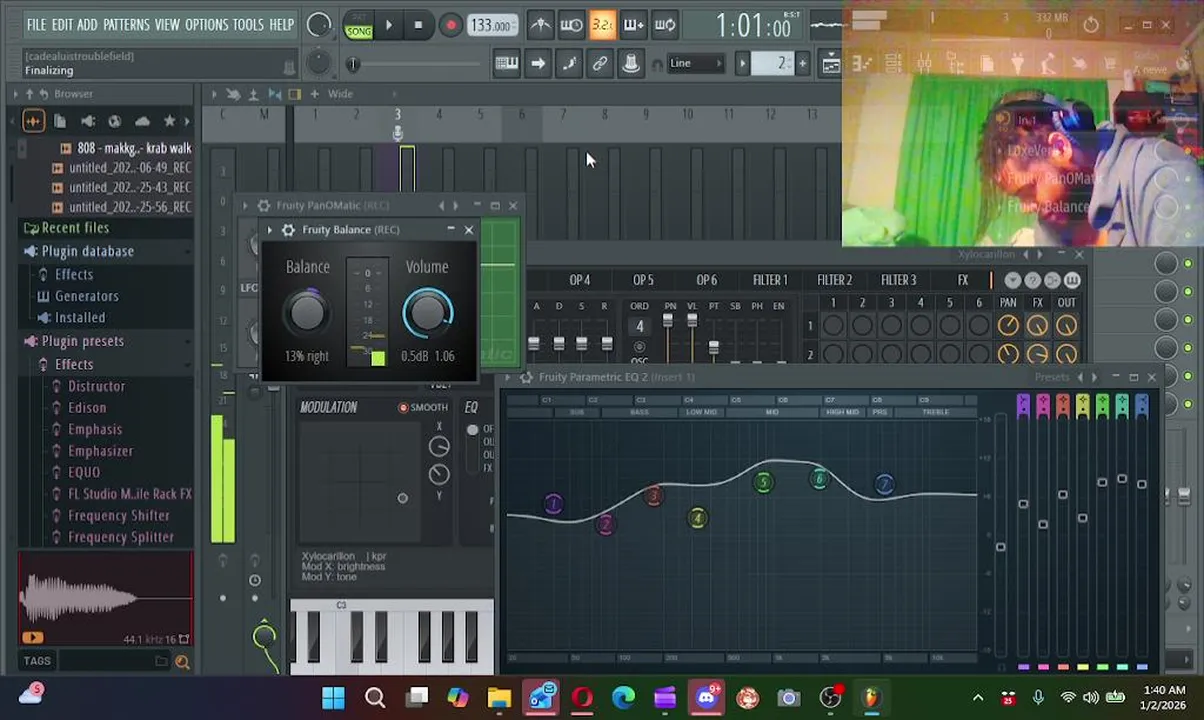Open Fruity Balance plugin menu arrow
The image size is (1204, 720).
[x=270, y=230]
